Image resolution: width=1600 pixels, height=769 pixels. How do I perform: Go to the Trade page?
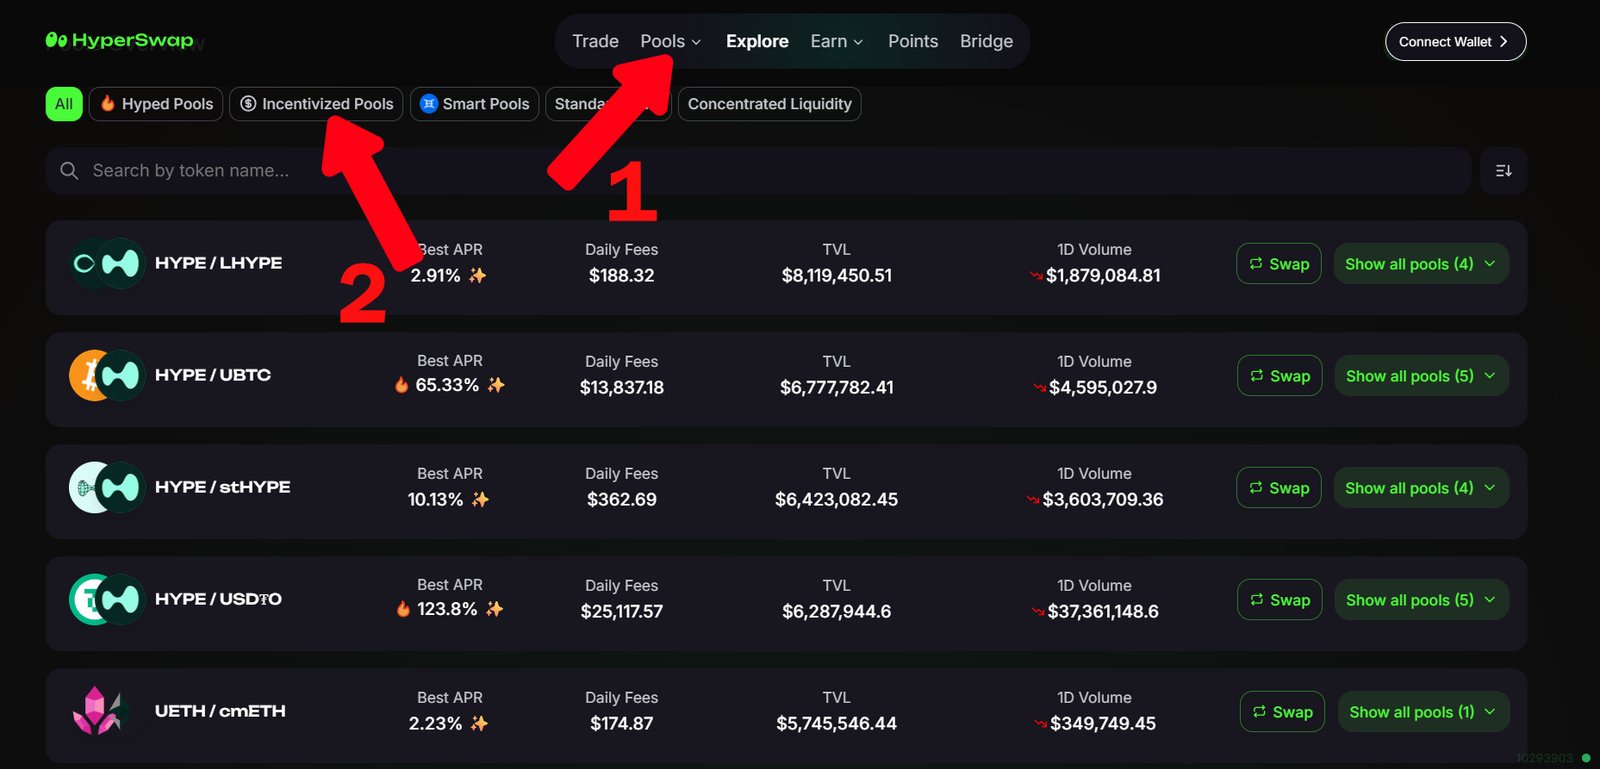click(595, 41)
